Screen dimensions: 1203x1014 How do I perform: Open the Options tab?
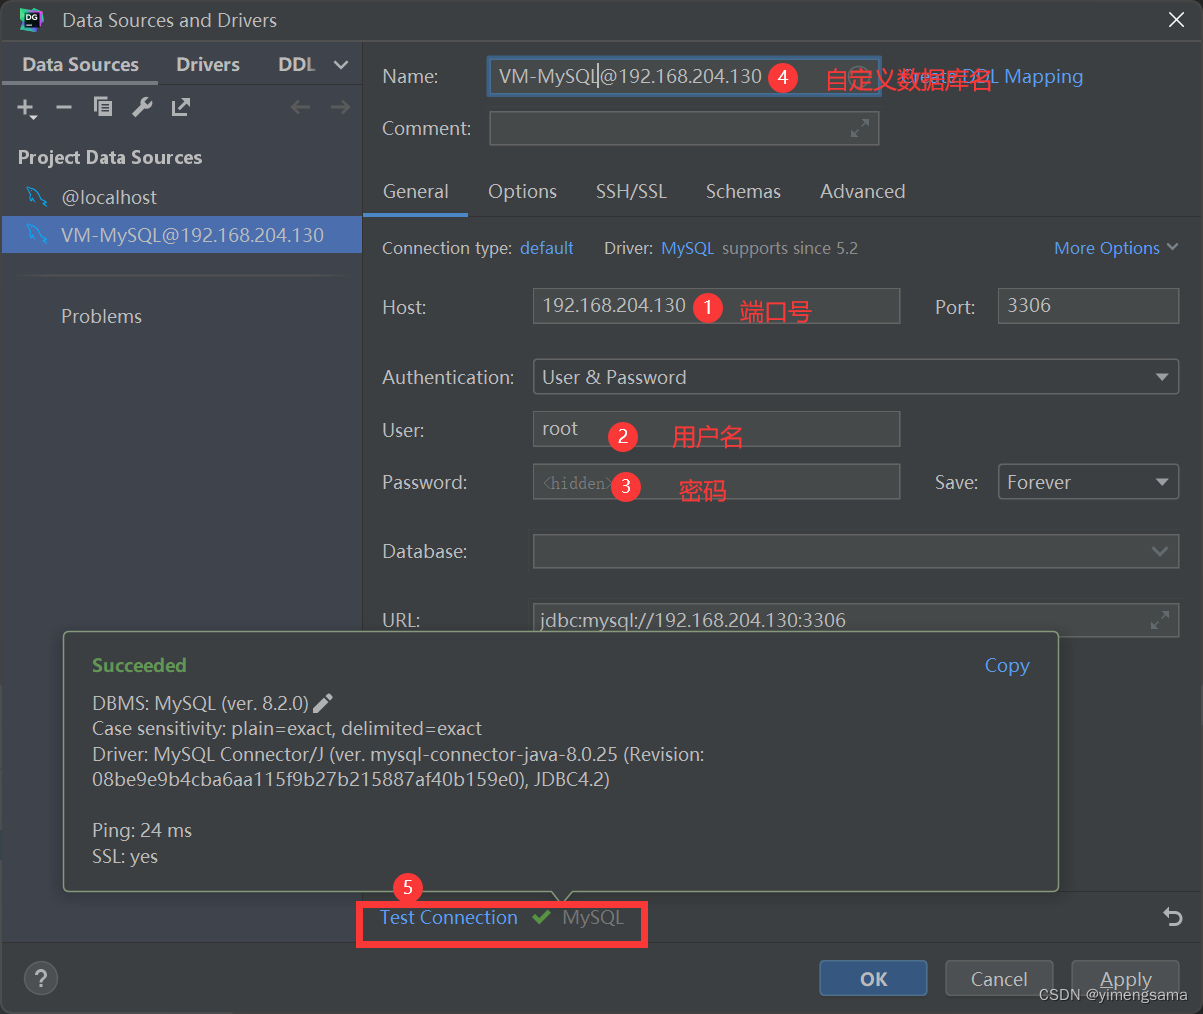pos(522,191)
